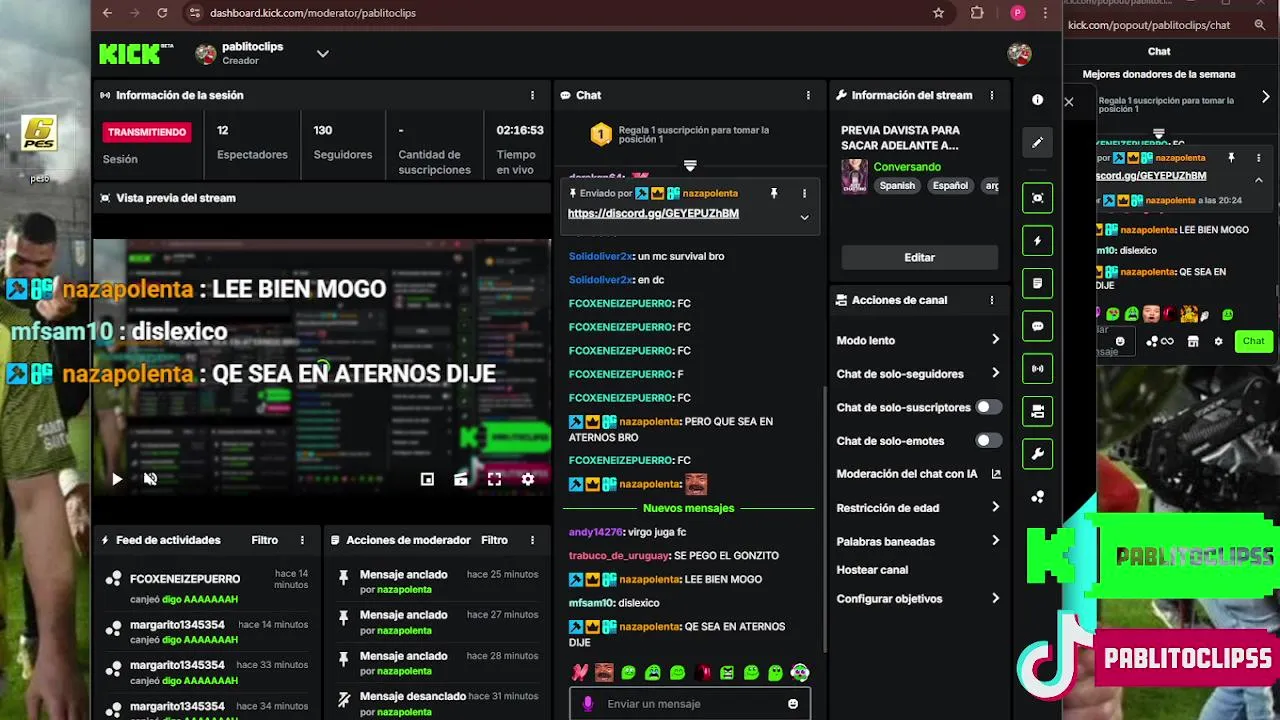The height and width of the screenshot is (720, 1280).
Task: Click microphone icon in message box
Action: click(587, 704)
